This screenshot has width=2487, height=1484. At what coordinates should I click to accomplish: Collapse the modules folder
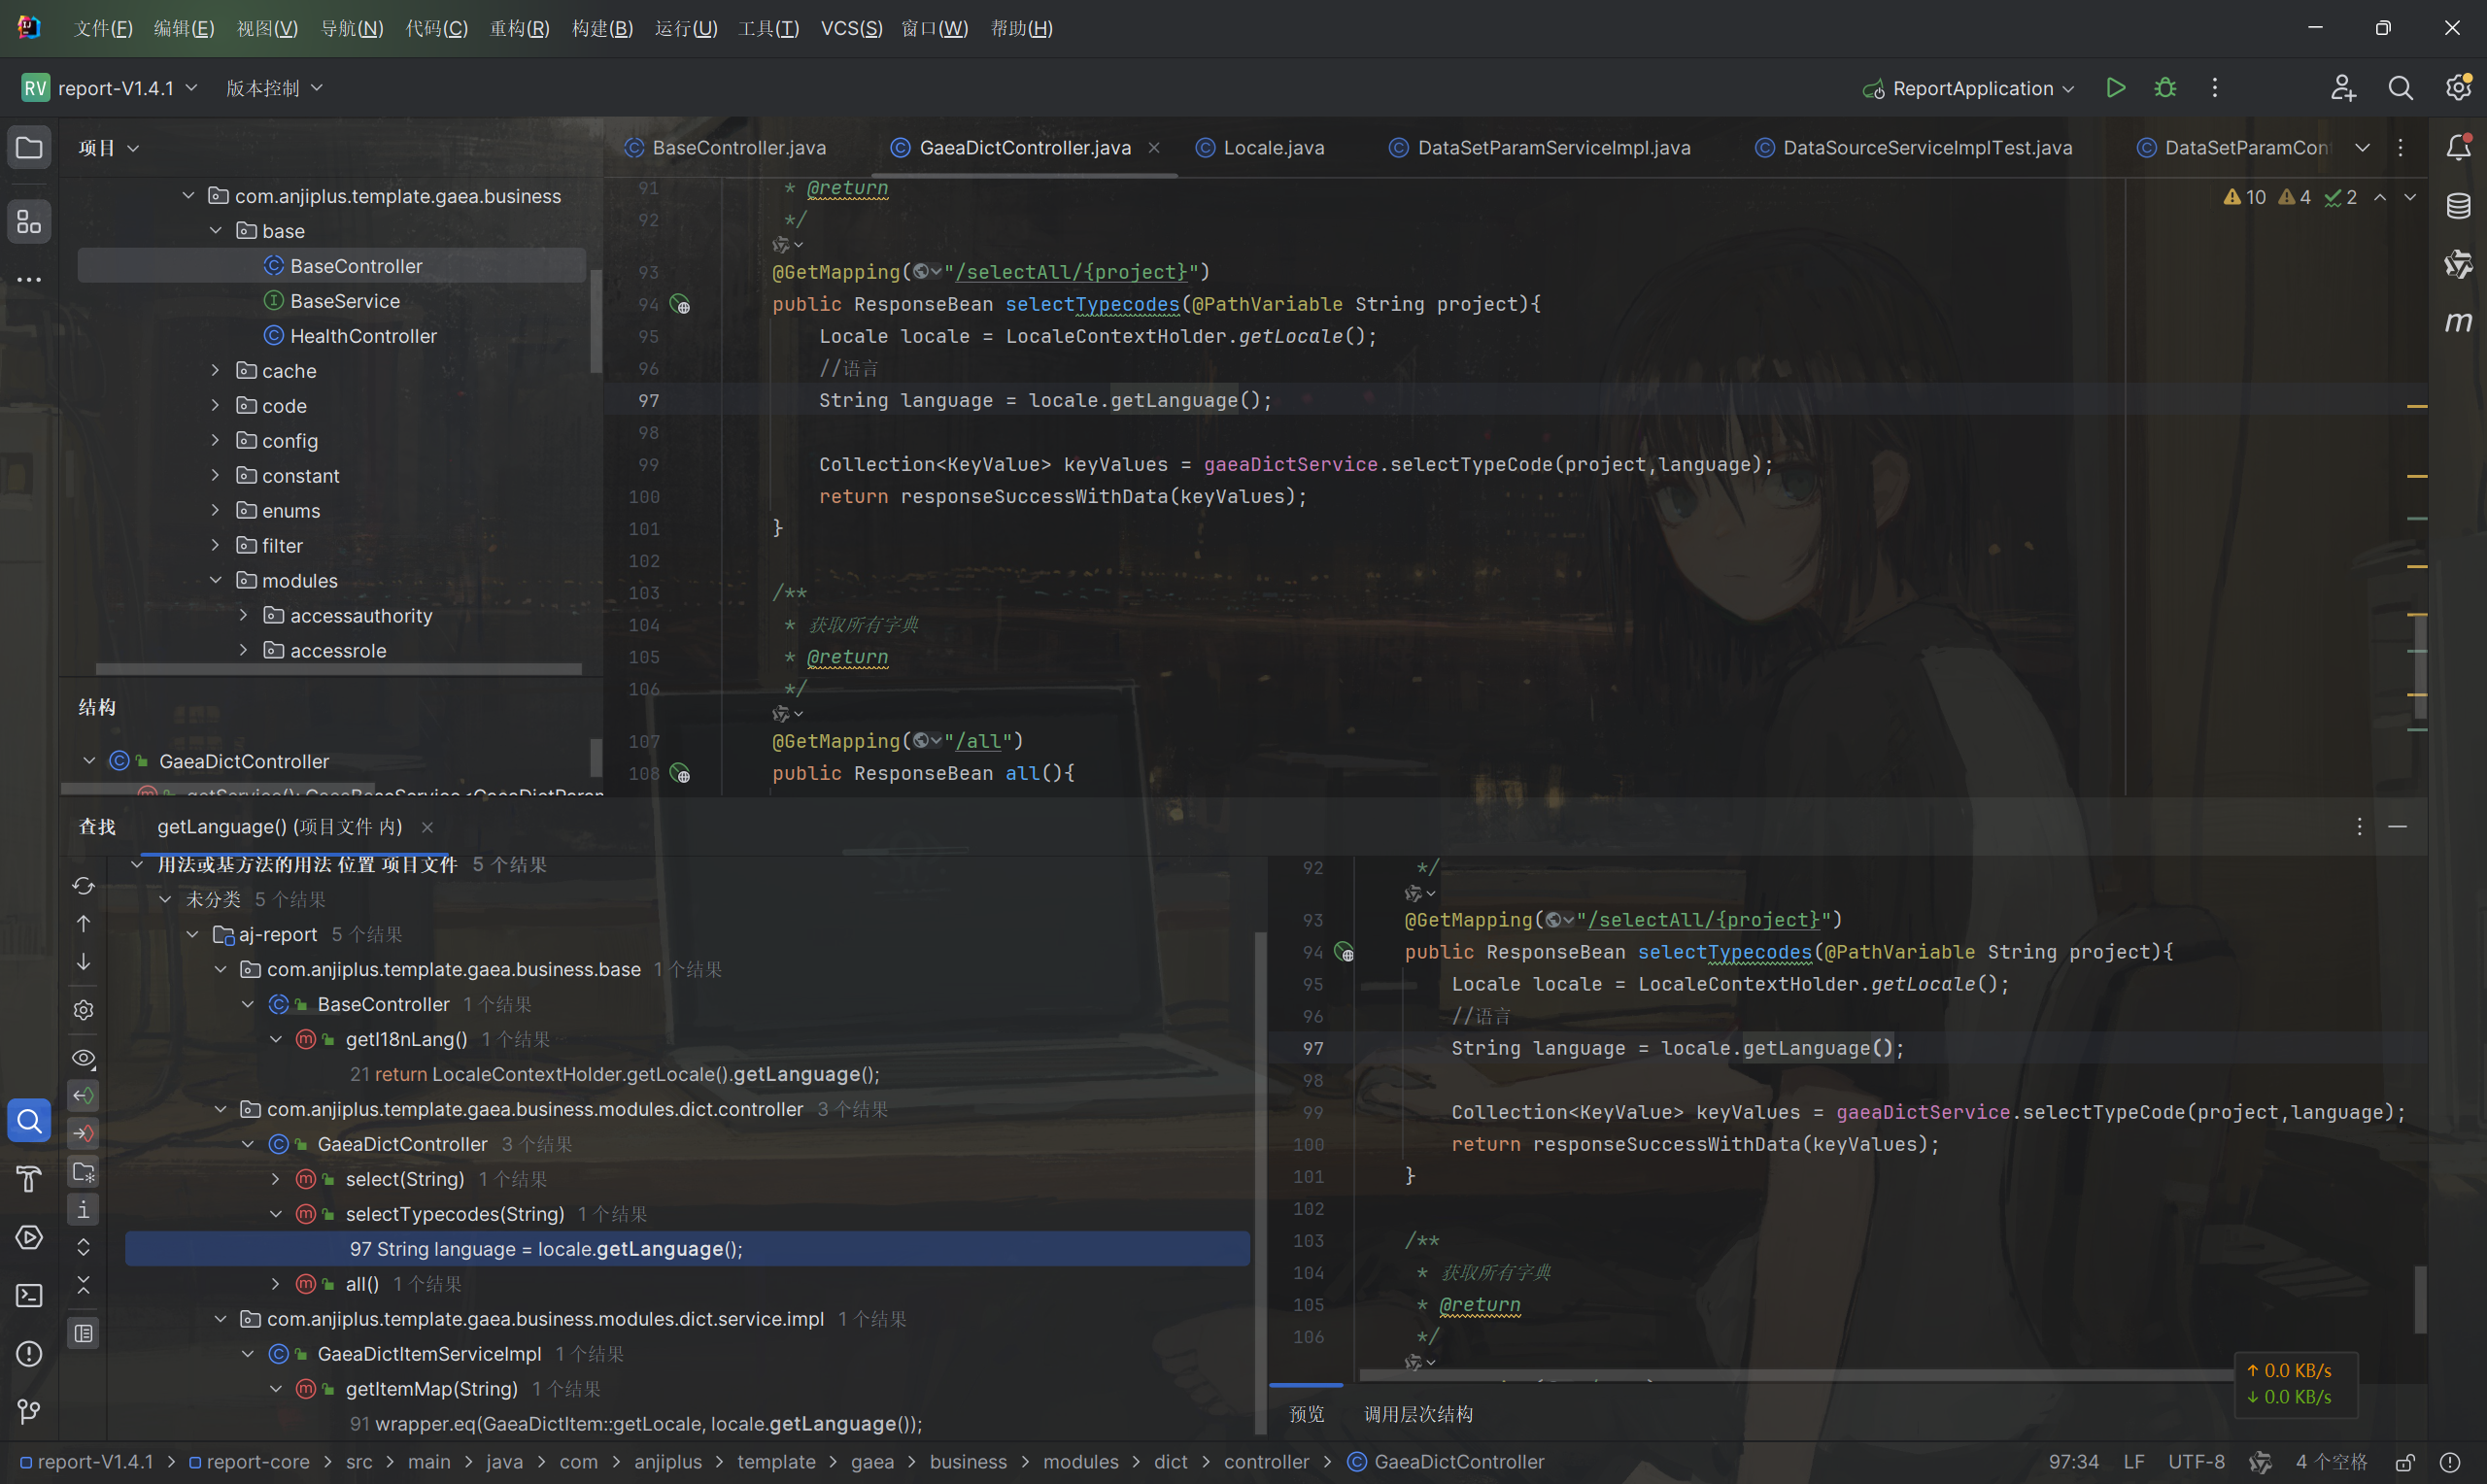tap(215, 581)
